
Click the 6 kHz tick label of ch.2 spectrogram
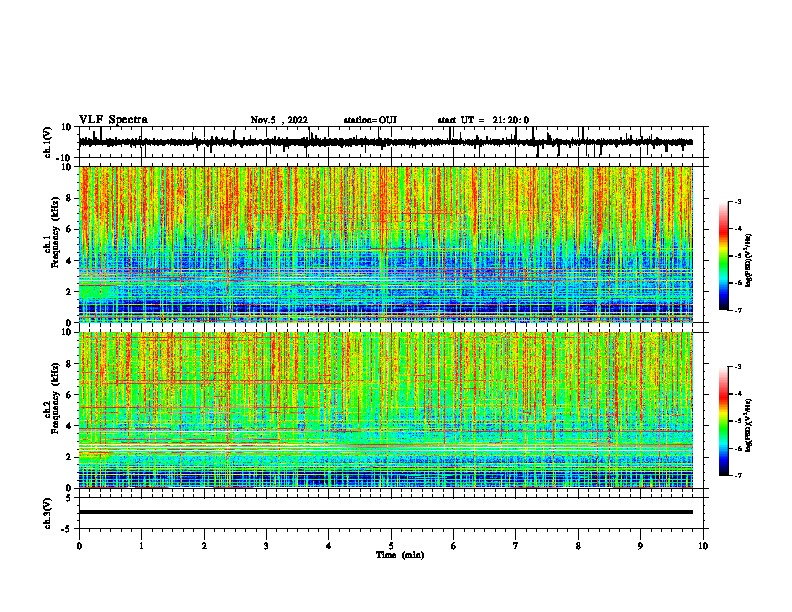[70, 395]
